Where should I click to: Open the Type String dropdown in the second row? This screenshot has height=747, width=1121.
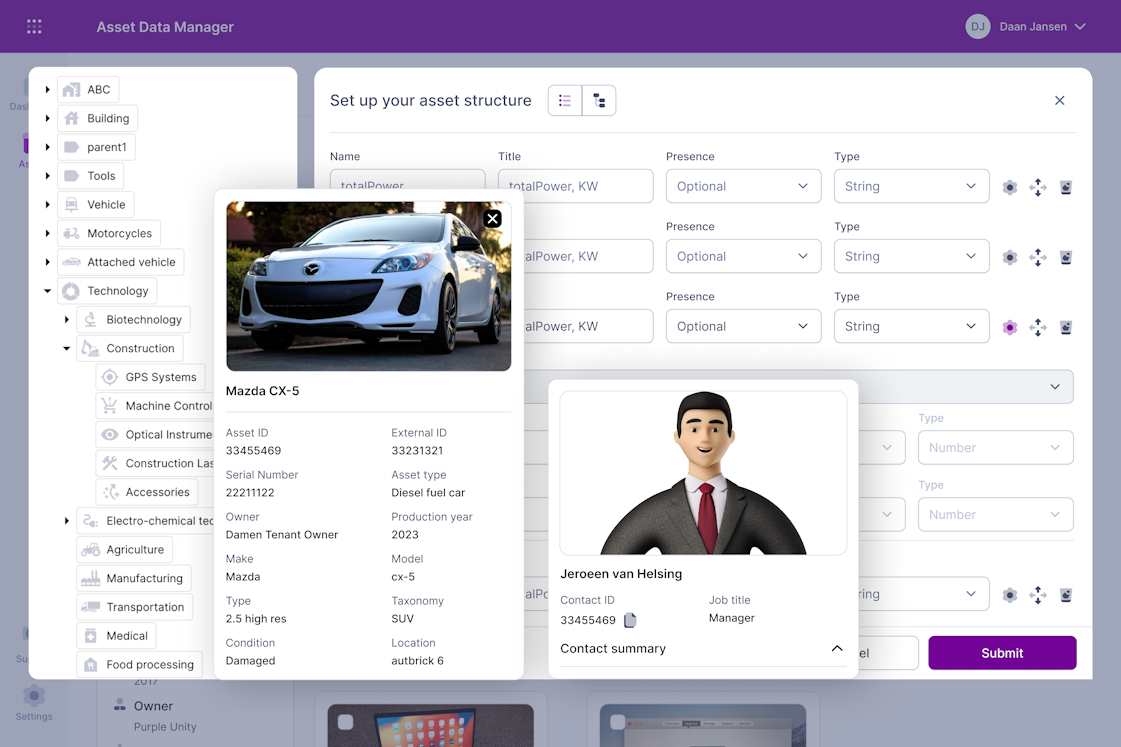912,256
